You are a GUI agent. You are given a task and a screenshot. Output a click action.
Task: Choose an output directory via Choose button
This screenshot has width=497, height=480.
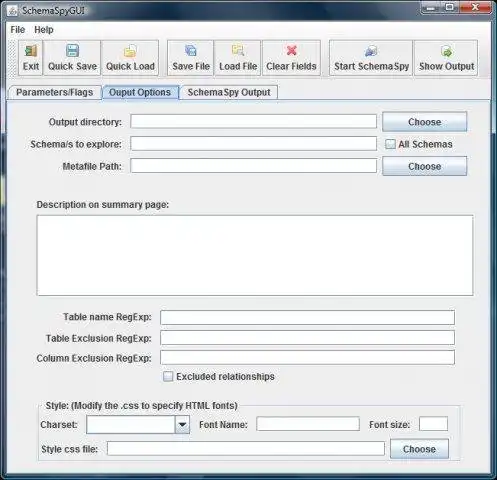click(424, 122)
